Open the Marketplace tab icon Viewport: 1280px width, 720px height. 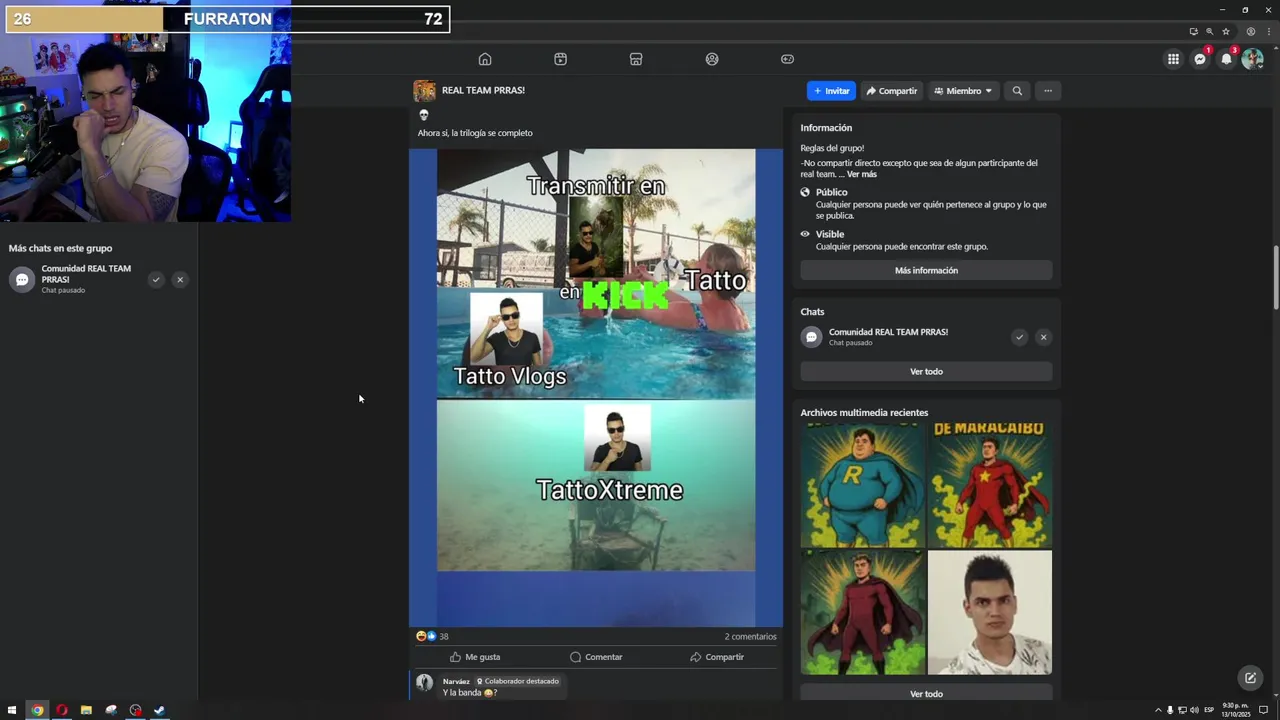(636, 59)
